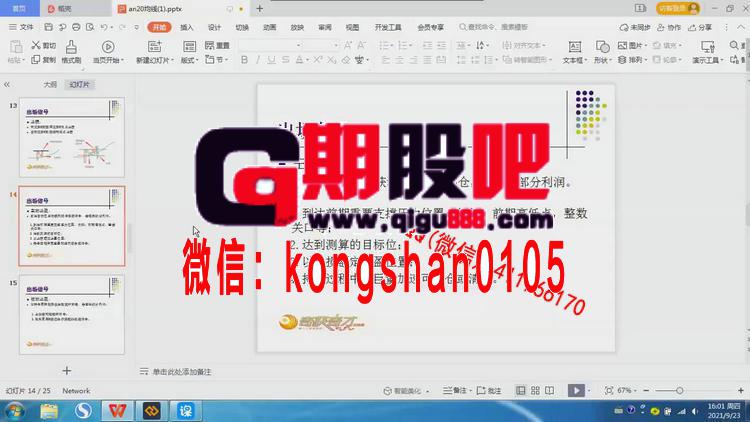
Task: Switch to the Animation (动画) tab
Action: click(x=270, y=27)
